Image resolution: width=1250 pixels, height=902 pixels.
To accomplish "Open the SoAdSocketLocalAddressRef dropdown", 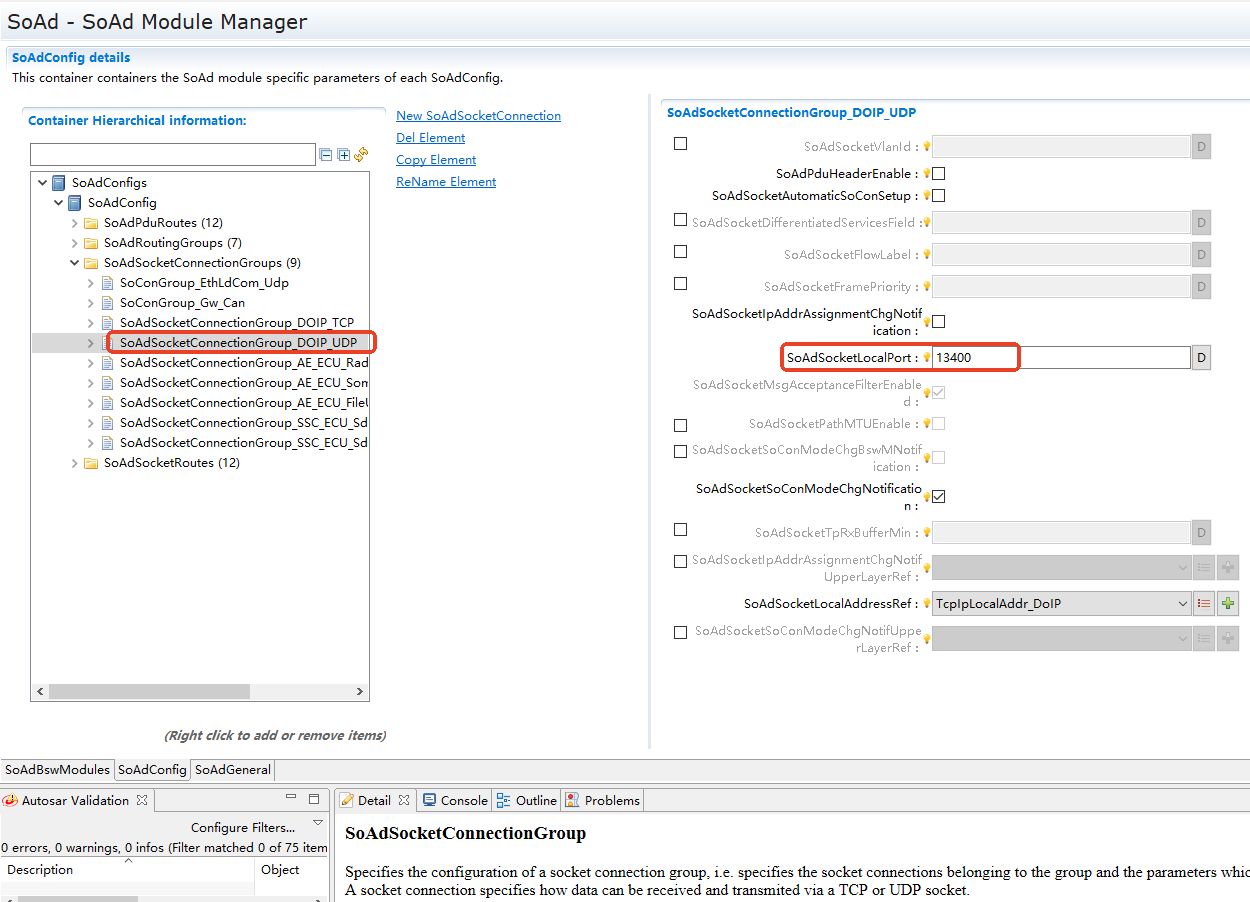I will coord(1182,603).
